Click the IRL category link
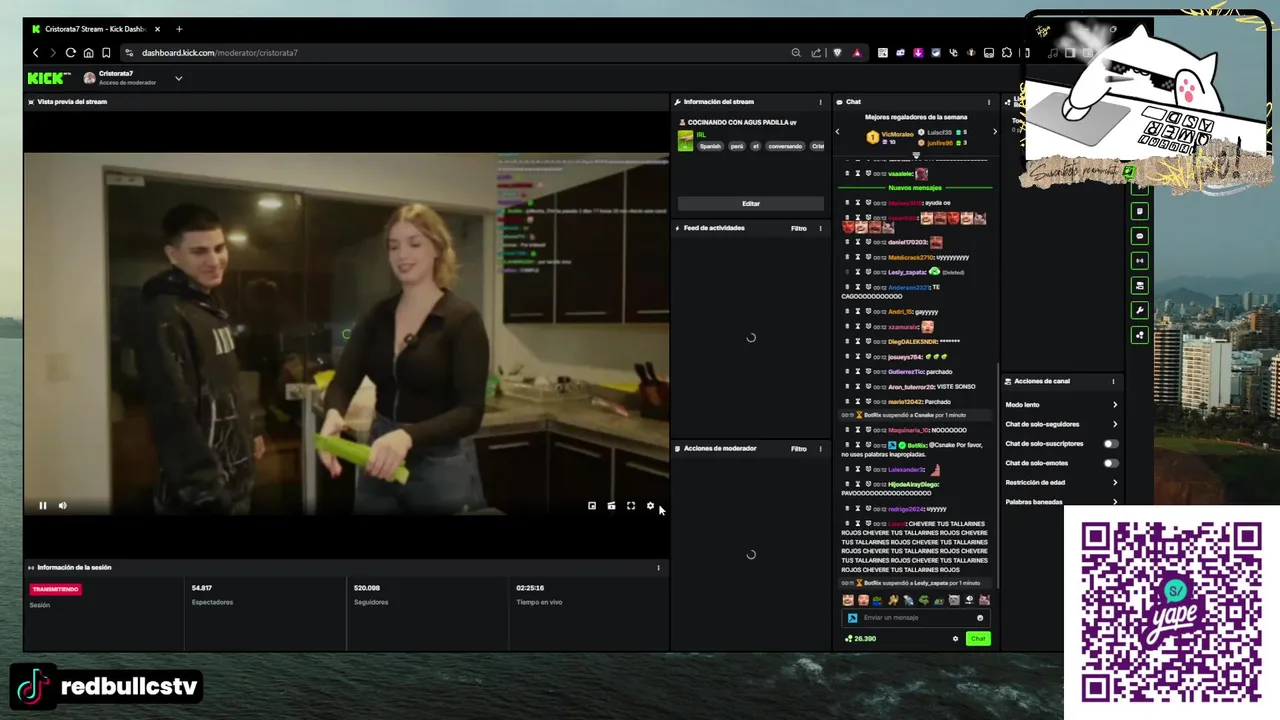The image size is (1280, 720). (x=701, y=134)
